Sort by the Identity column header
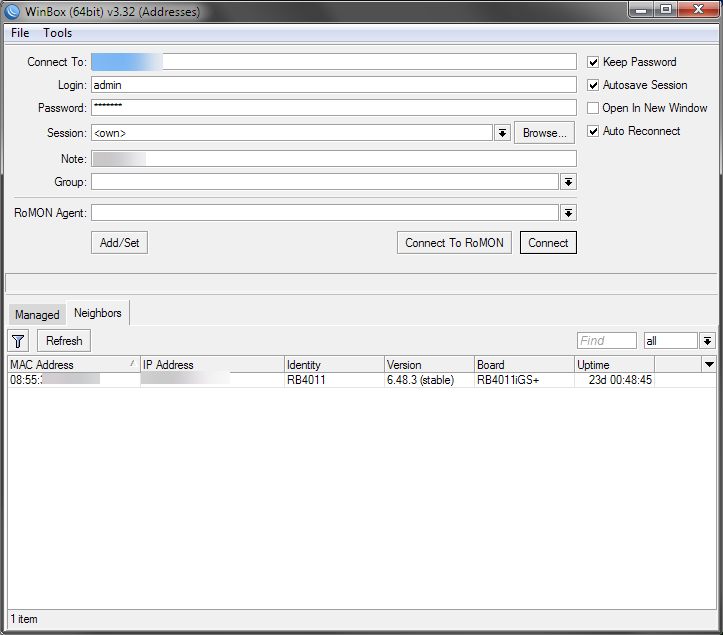The width and height of the screenshot is (723, 635). click(334, 364)
